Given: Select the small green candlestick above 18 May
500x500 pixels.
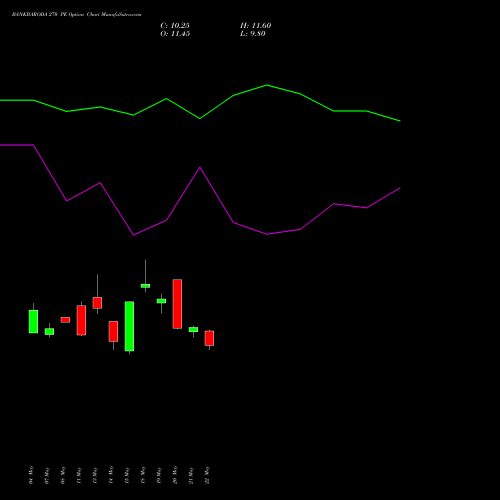Looking at the screenshot, I should [x=145, y=286].
